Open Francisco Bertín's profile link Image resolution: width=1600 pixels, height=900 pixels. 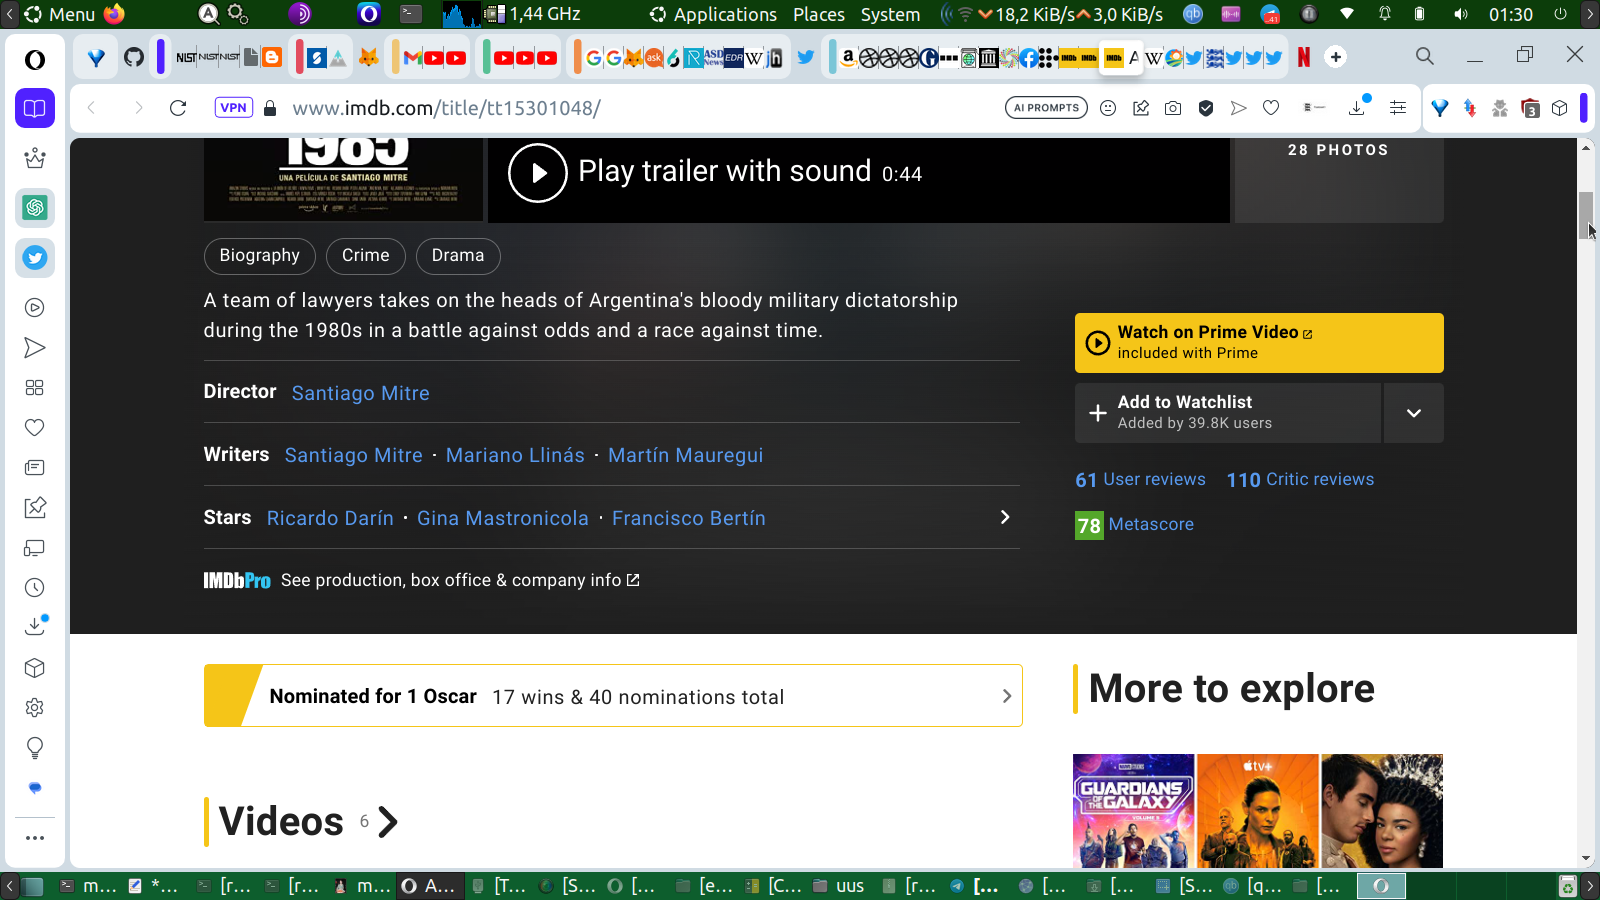tap(689, 518)
